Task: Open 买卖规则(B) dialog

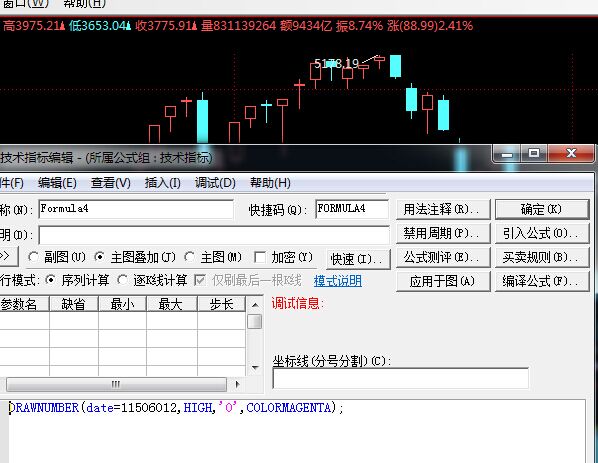Action: [542, 257]
